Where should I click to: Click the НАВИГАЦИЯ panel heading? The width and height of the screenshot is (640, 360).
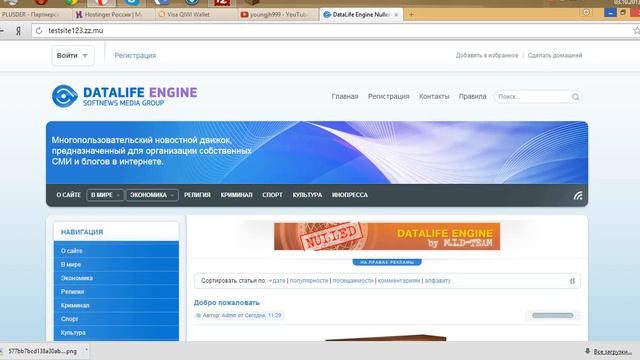(82, 232)
